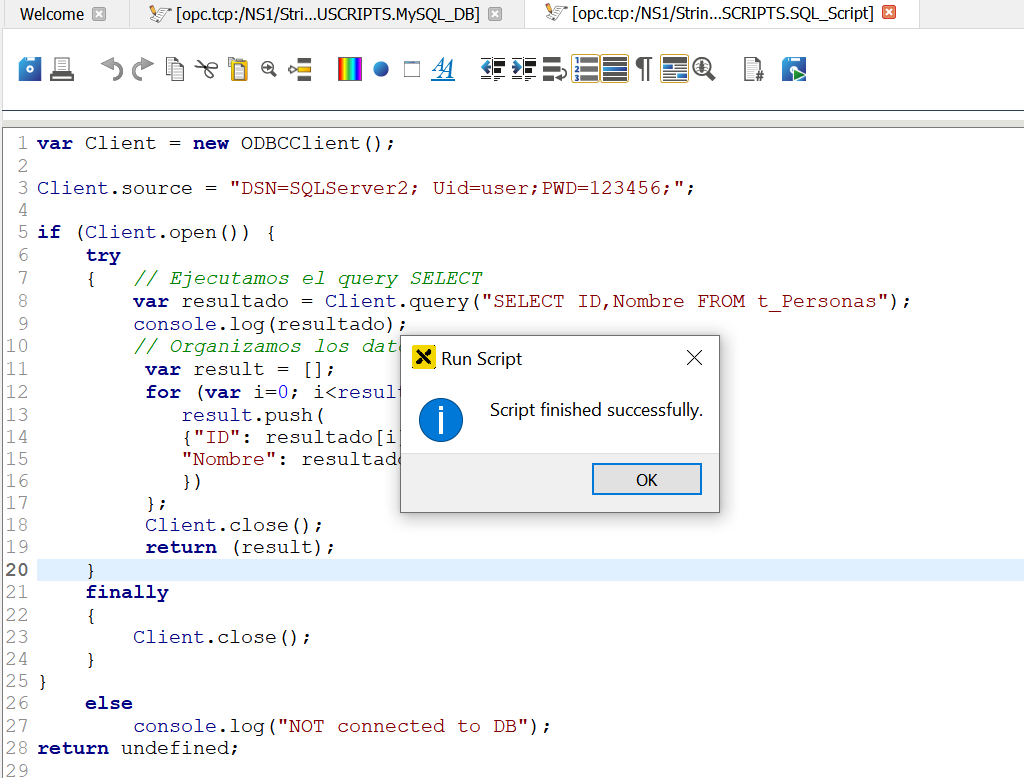Toggle word wrap icon
The width and height of the screenshot is (1024, 778).
coord(554,69)
